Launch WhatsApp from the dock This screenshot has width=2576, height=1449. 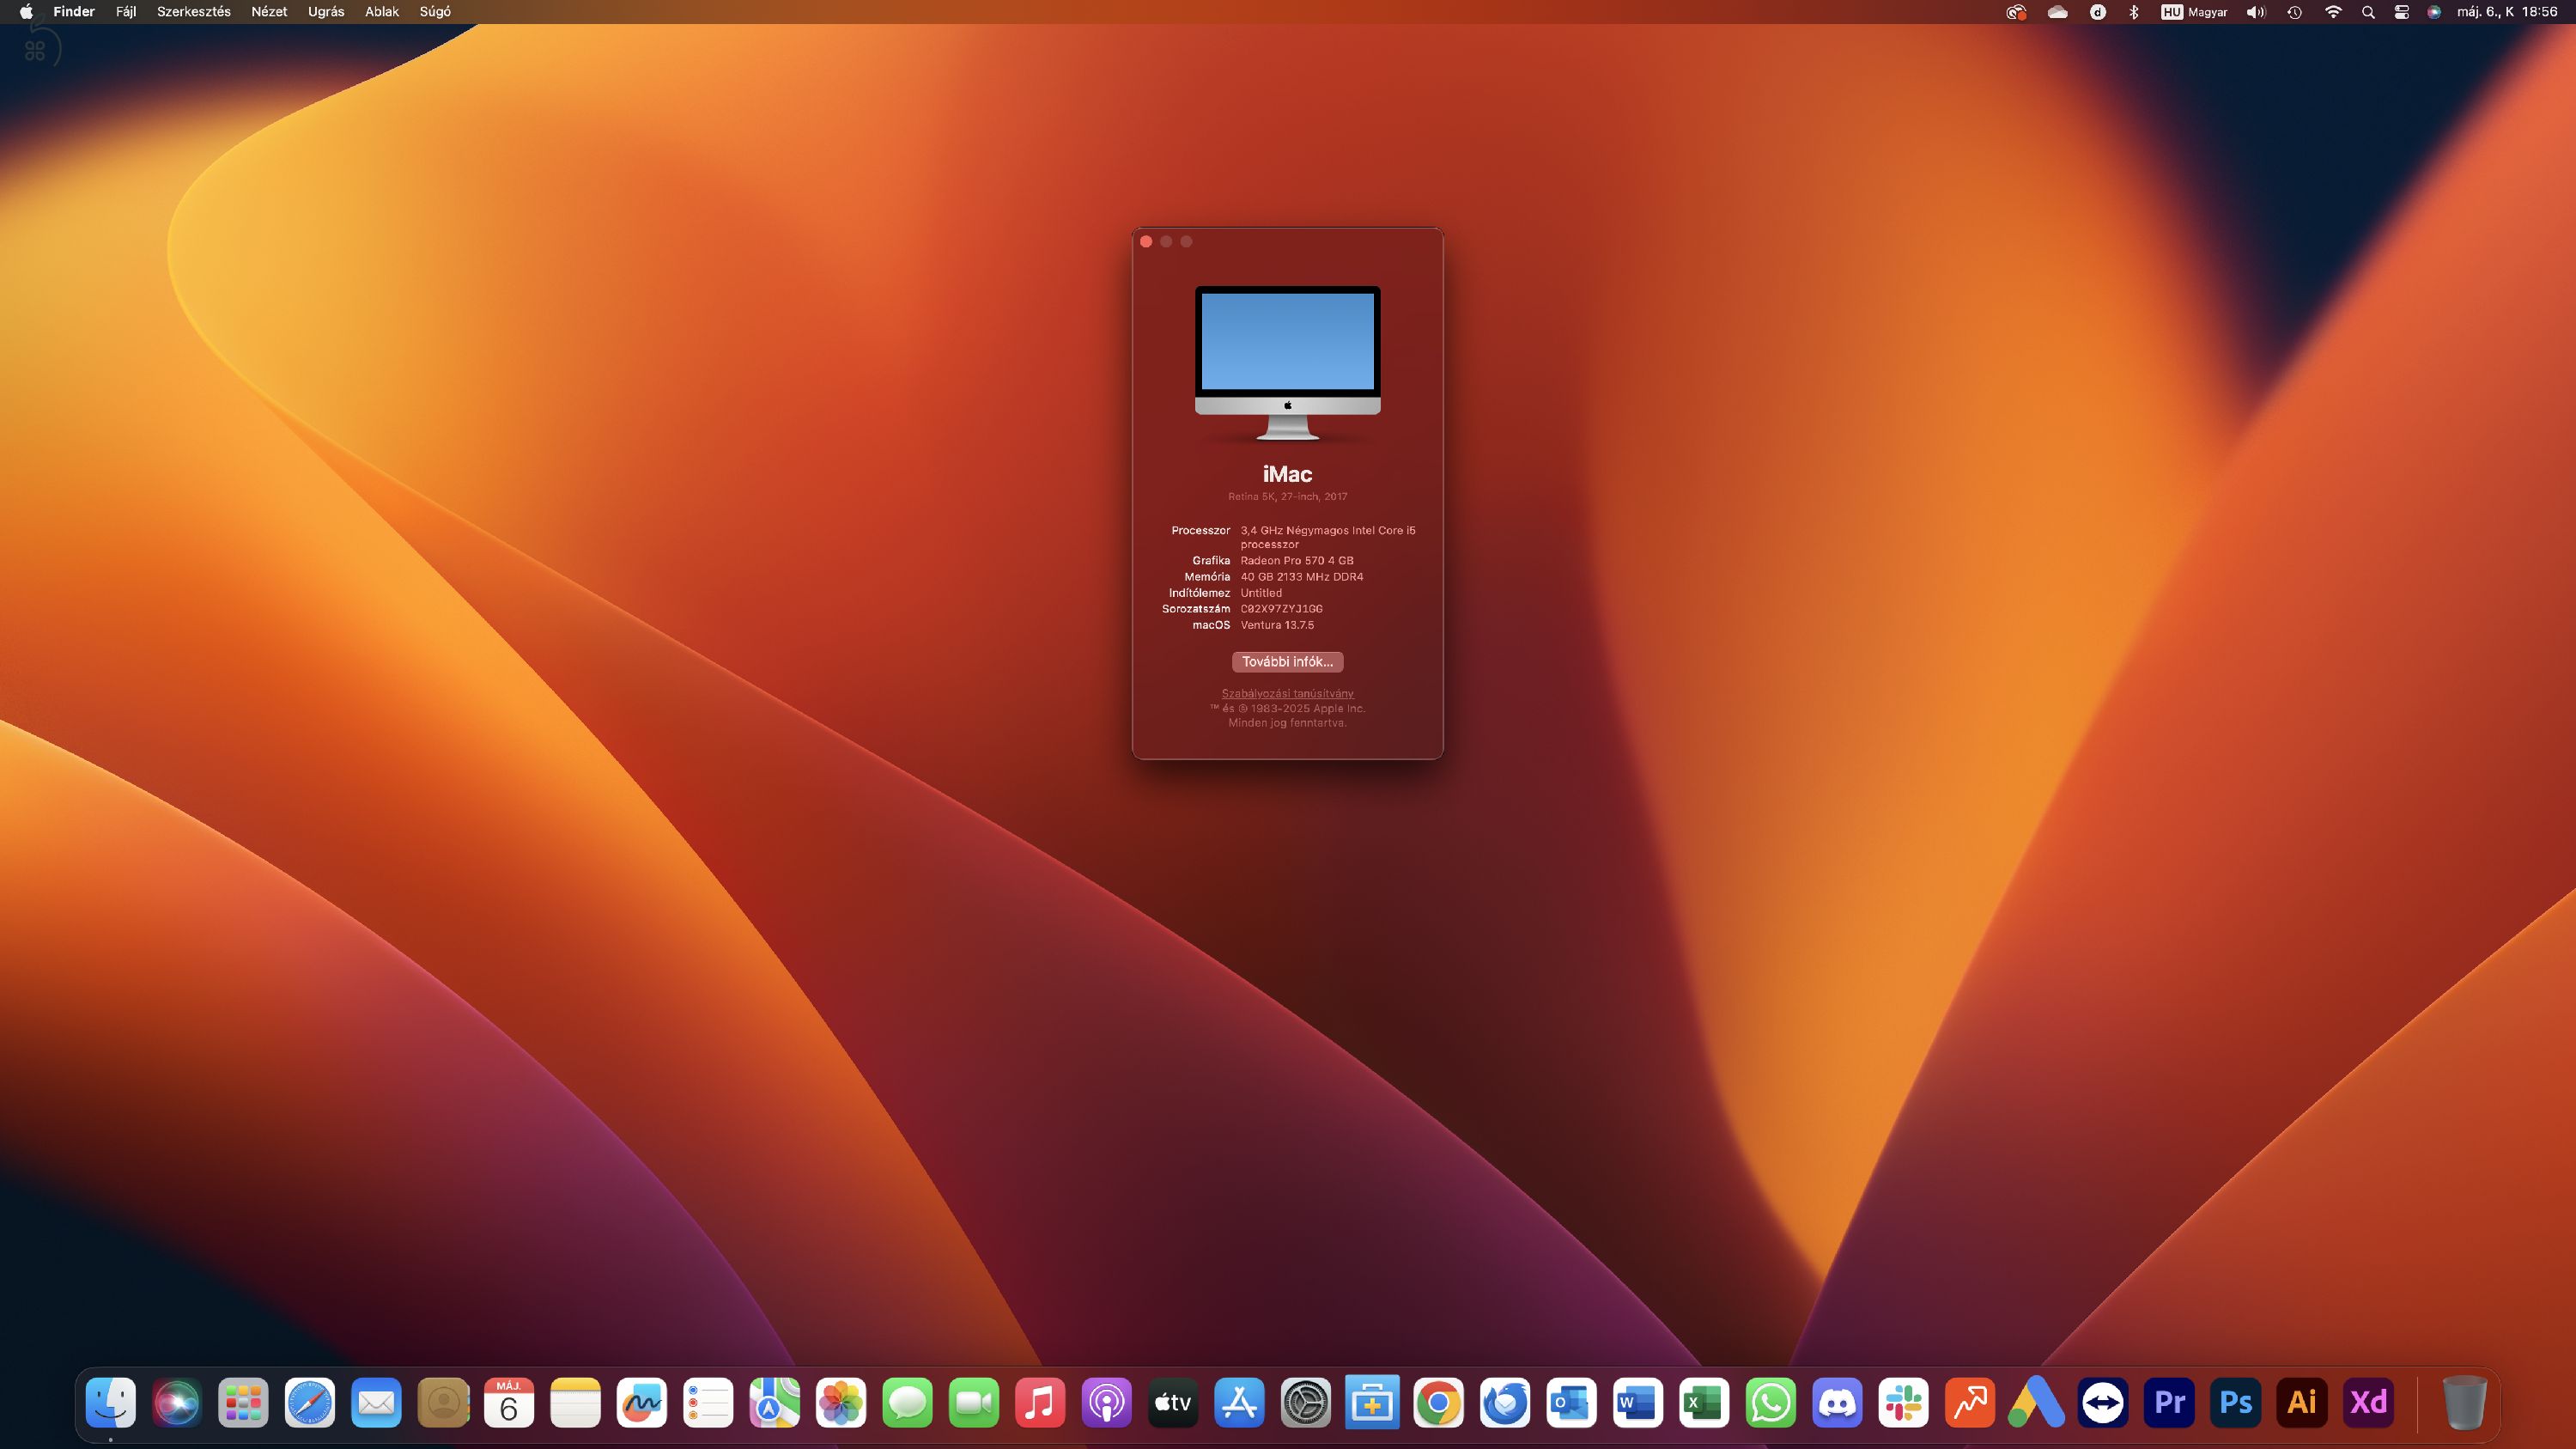click(x=1771, y=1402)
